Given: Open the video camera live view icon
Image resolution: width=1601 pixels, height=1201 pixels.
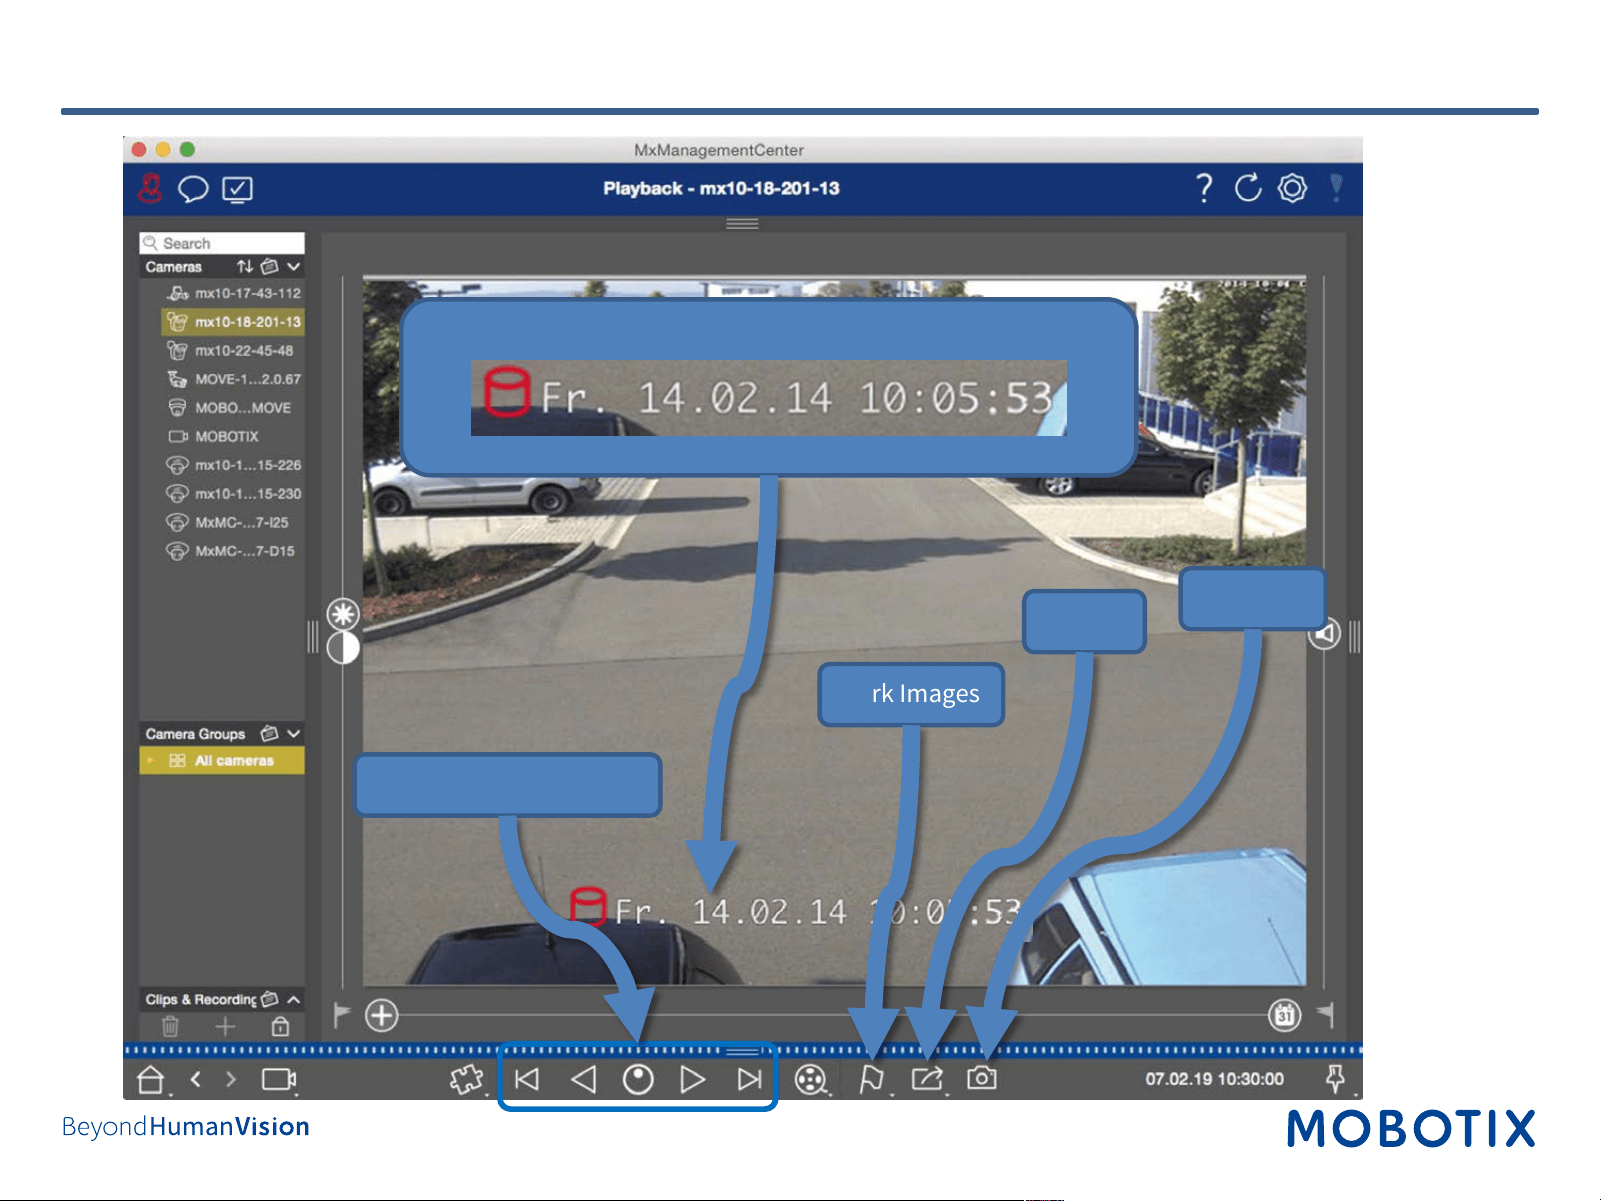Looking at the screenshot, I should coord(279,1079).
